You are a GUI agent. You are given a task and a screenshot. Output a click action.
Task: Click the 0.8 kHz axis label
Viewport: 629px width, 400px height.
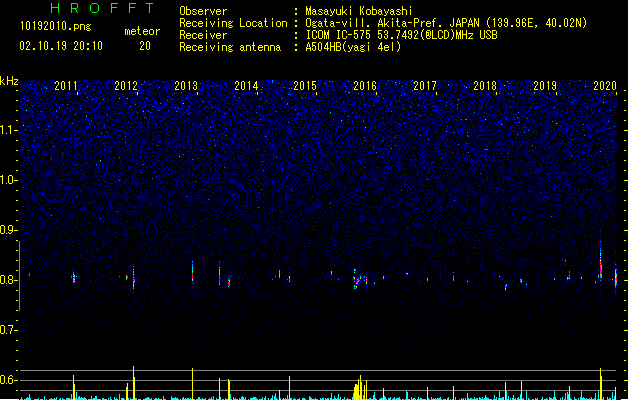pyautogui.click(x=8, y=280)
